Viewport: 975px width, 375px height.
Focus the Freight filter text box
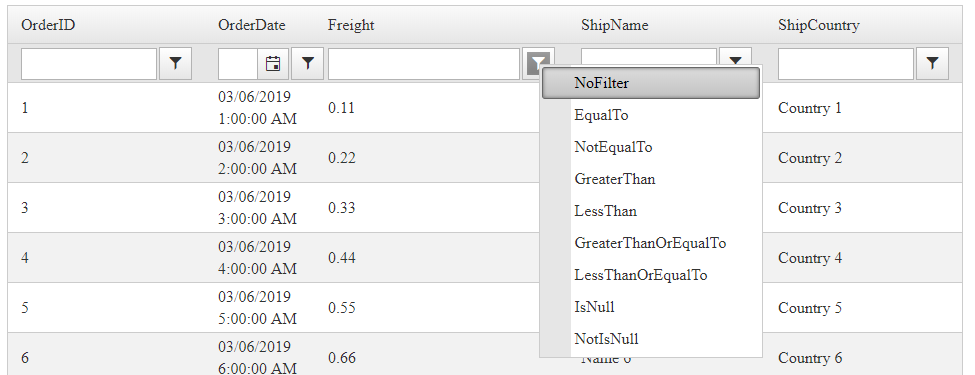(x=424, y=63)
